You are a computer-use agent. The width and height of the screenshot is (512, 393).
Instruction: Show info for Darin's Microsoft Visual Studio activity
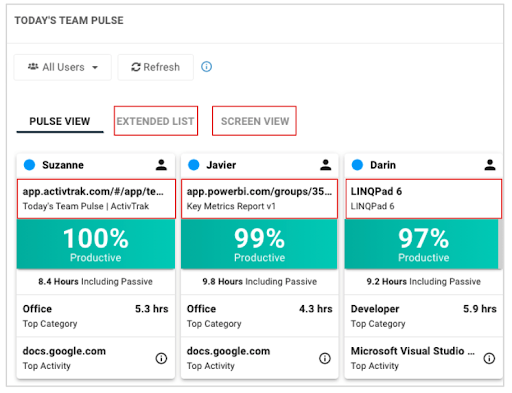click(489, 358)
